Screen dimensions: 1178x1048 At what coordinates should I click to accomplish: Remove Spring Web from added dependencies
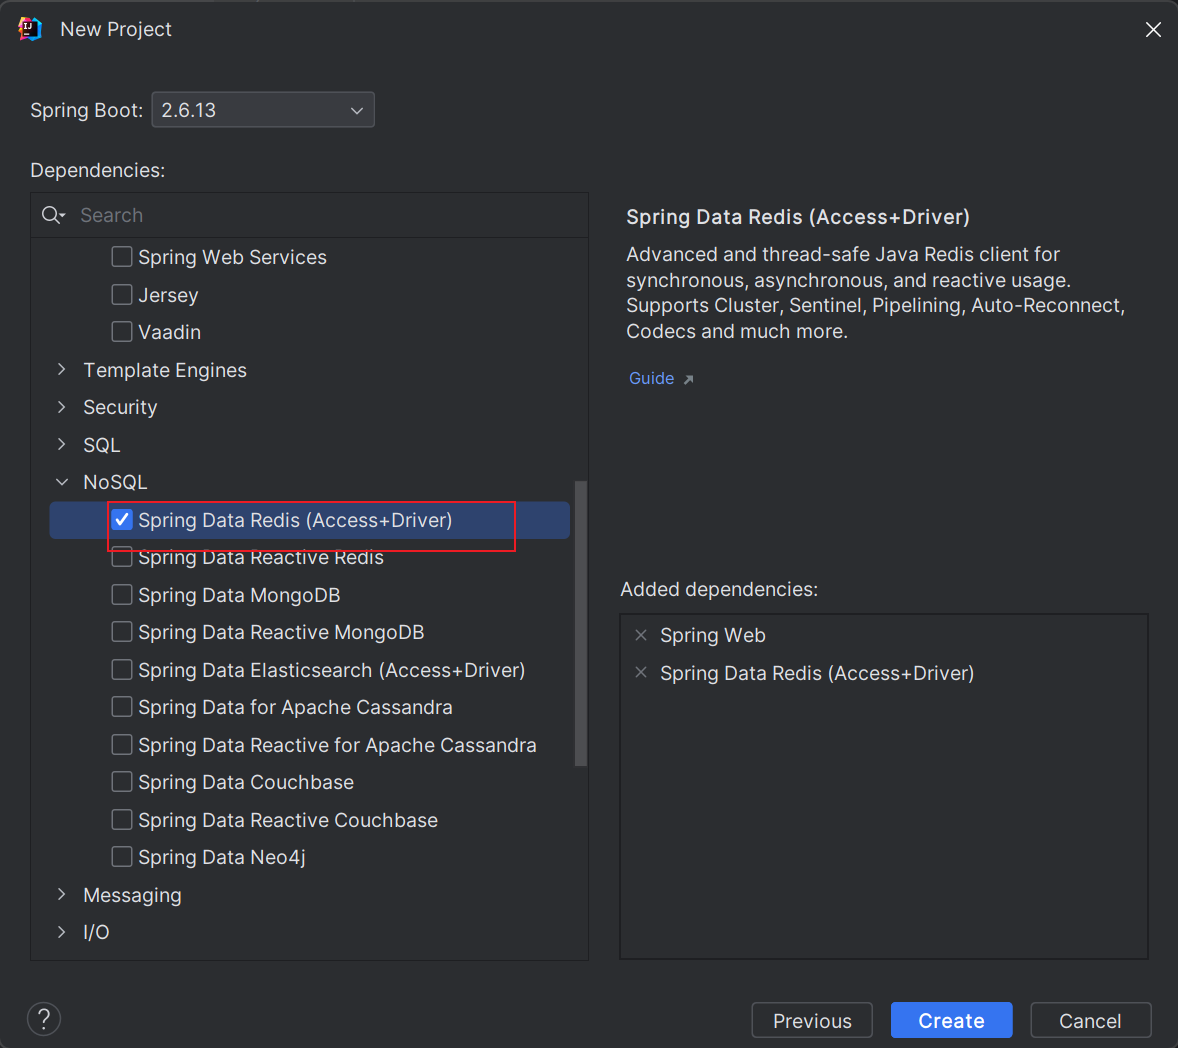pos(641,636)
